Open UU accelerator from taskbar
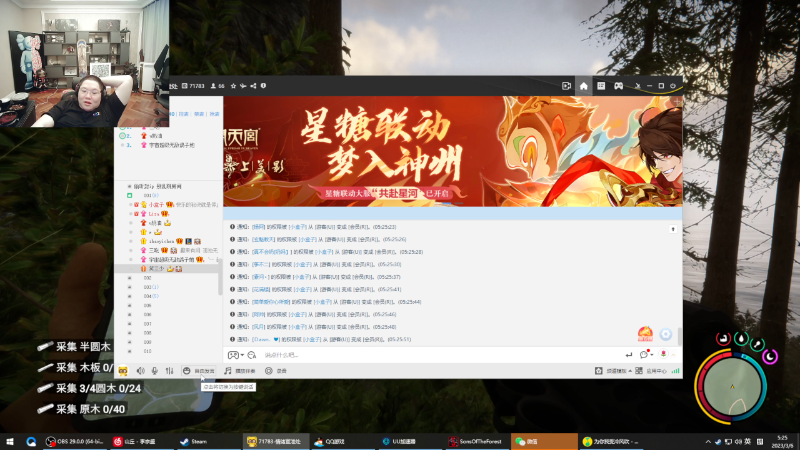 coord(410,442)
